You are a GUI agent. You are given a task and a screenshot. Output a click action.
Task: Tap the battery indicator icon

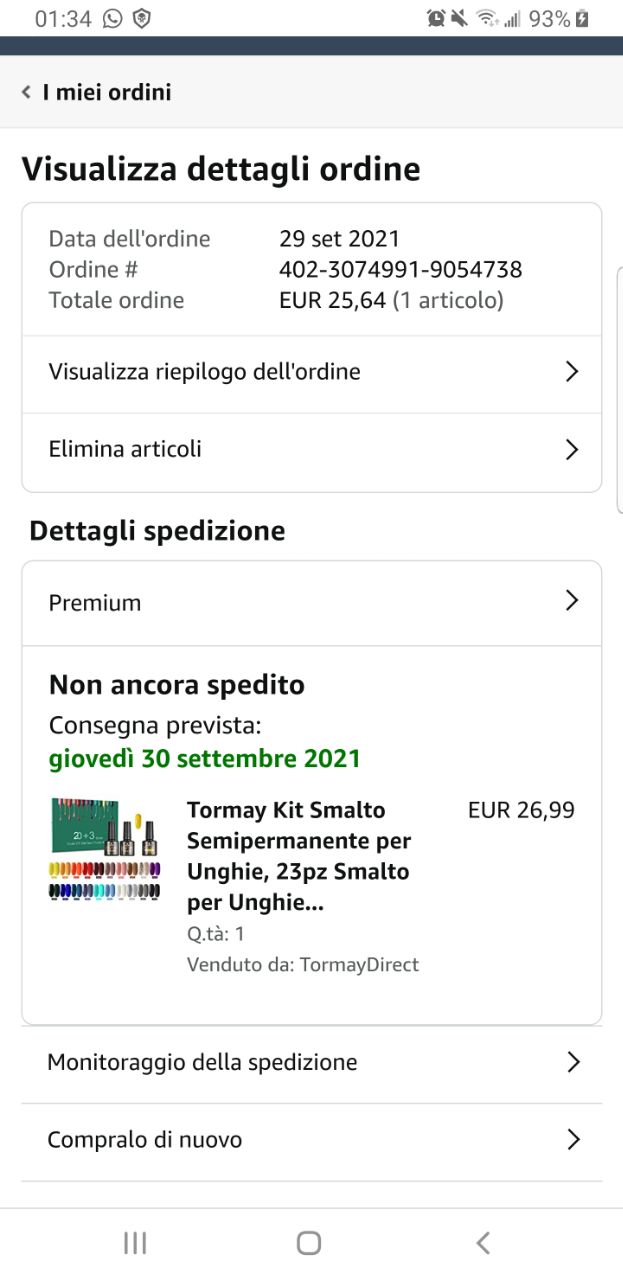click(583, 18)
